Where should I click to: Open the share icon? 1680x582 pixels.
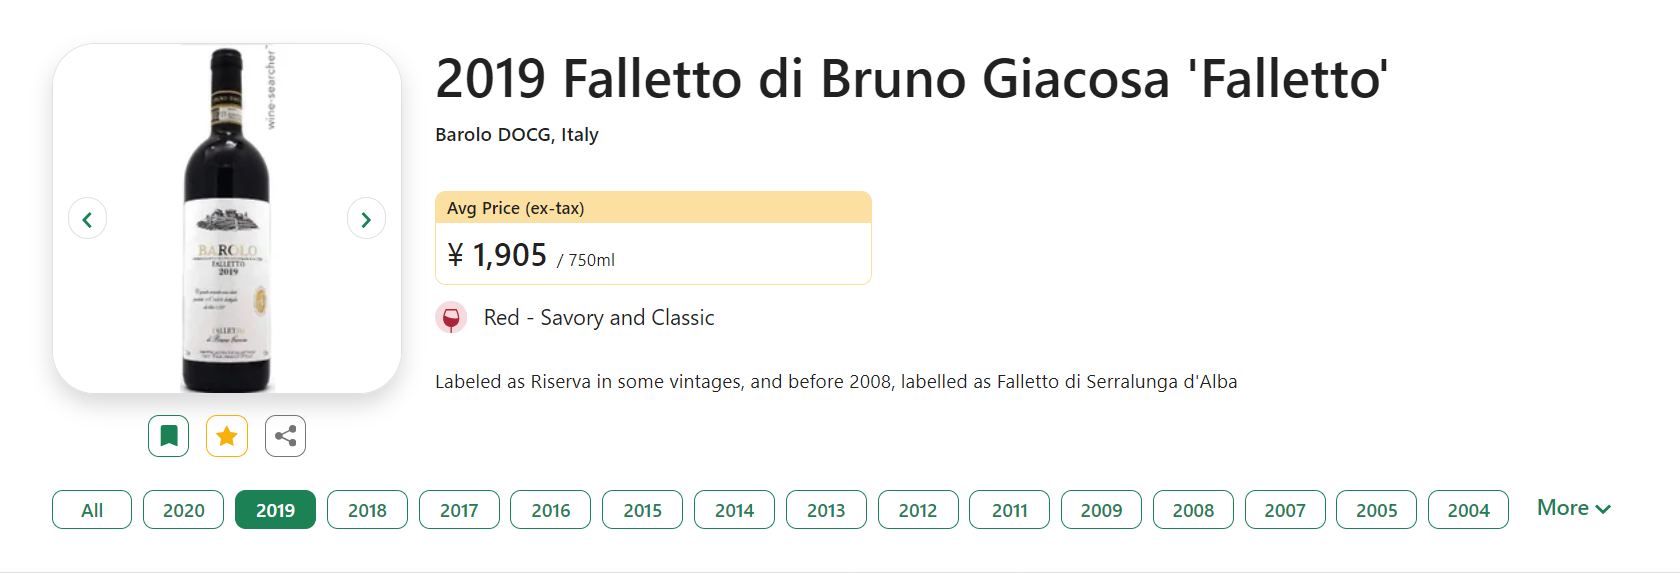coord(285,436)
